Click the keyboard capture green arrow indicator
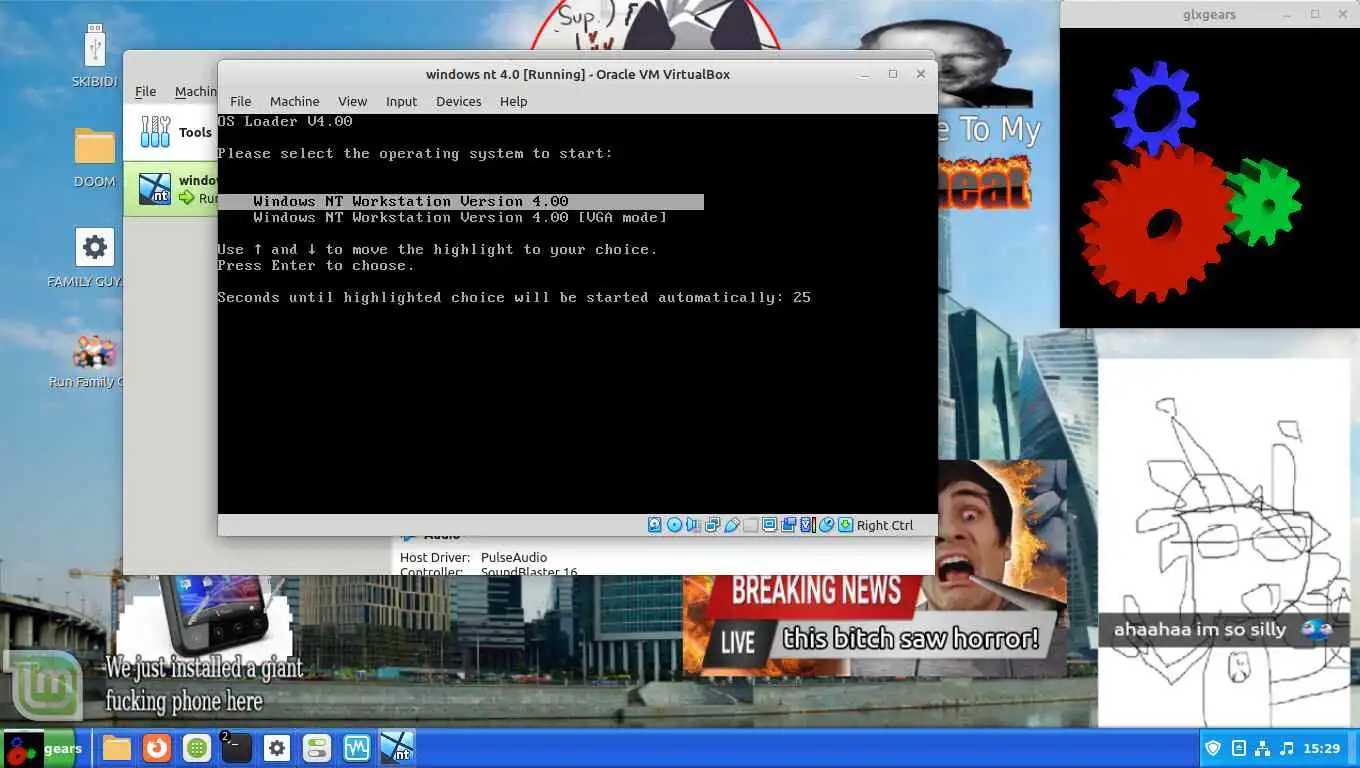The image size is (1360, 768). point(845,525)
